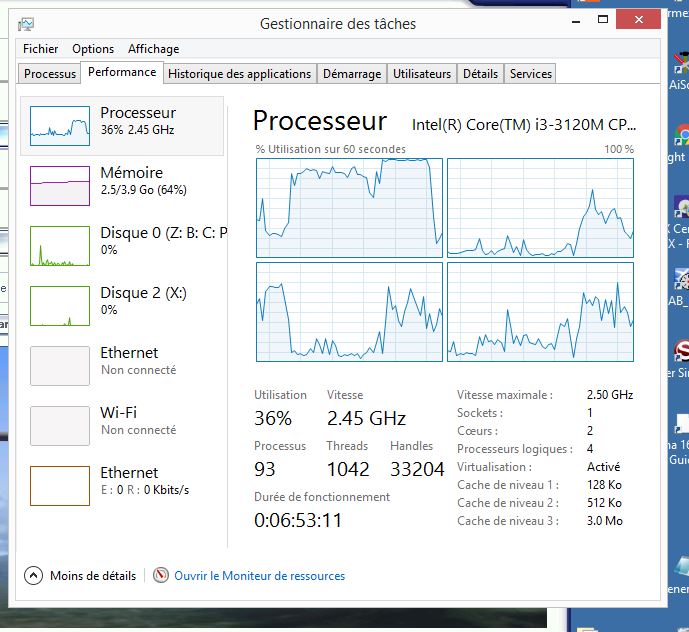Screen dimensions: 689x632
Task: Open Ouvrir le Moniteur de ressources link
Action: coord(259,576)
